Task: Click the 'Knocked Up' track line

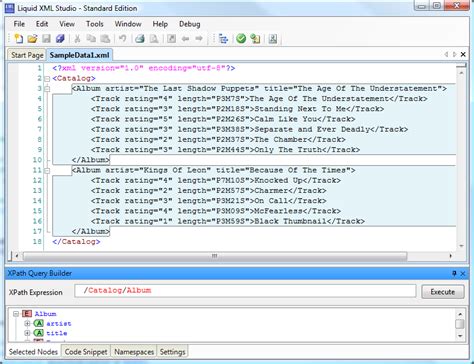Action: coord(216,180)
